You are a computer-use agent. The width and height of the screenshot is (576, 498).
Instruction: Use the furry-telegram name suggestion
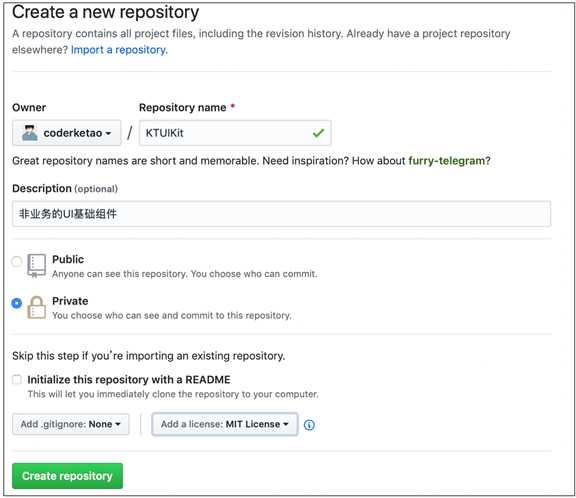[447, 161]
